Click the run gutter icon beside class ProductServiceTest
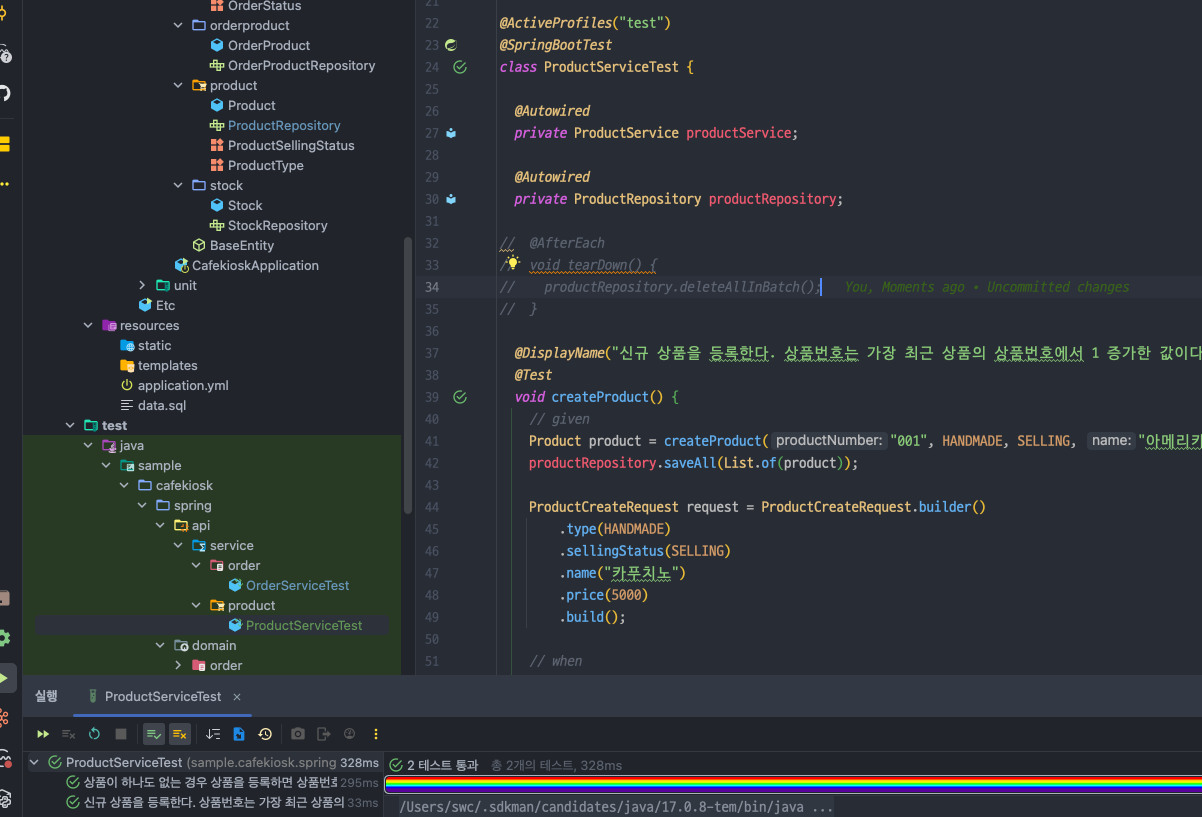Screen dimensions: 1202x817 (460, 67)
